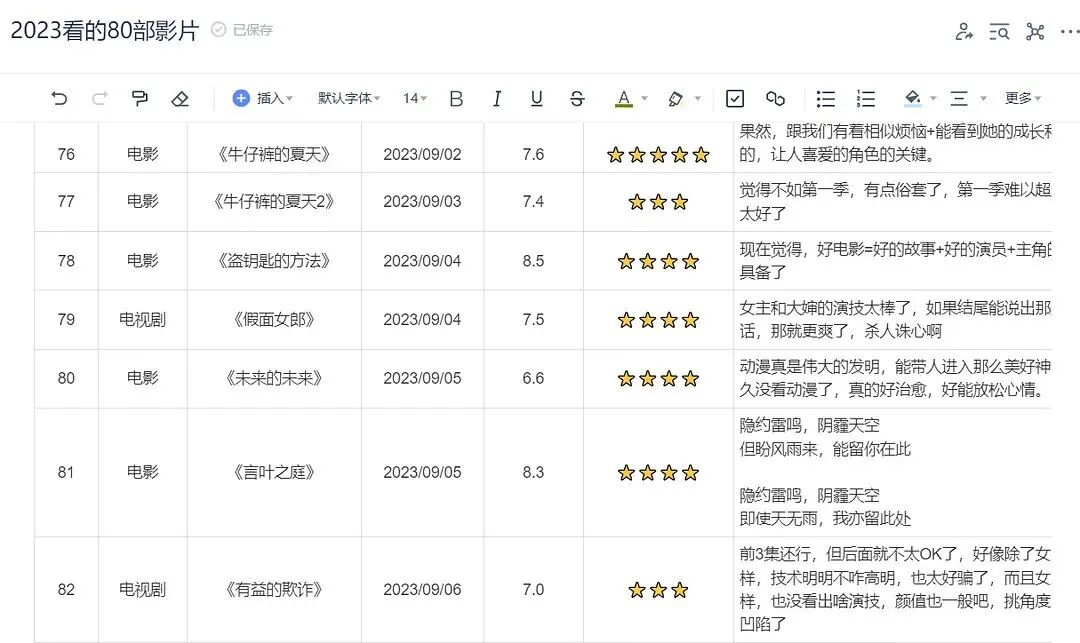The height and width of the screenshot is (643, 1080).
Task: Open find and replace search icon
Action: [999, 32]
